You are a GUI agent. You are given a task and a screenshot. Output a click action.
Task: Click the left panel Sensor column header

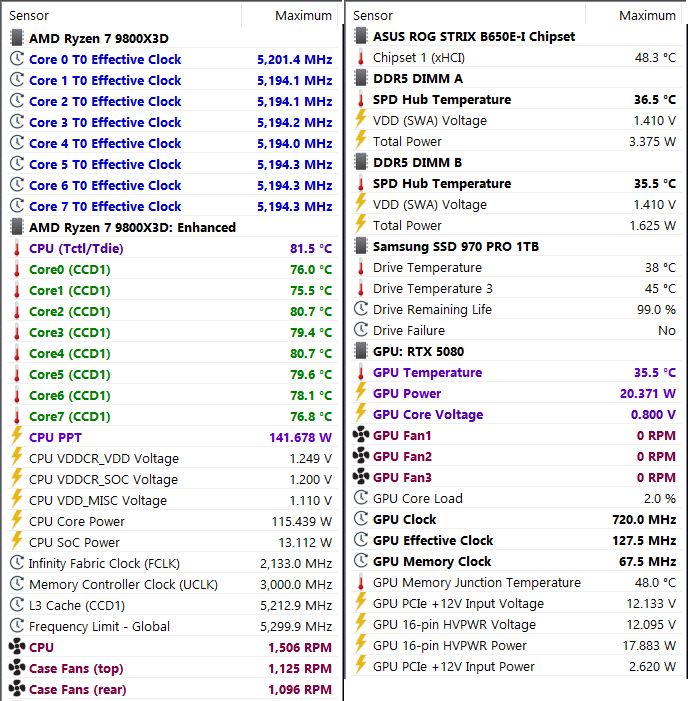[124, 15]
